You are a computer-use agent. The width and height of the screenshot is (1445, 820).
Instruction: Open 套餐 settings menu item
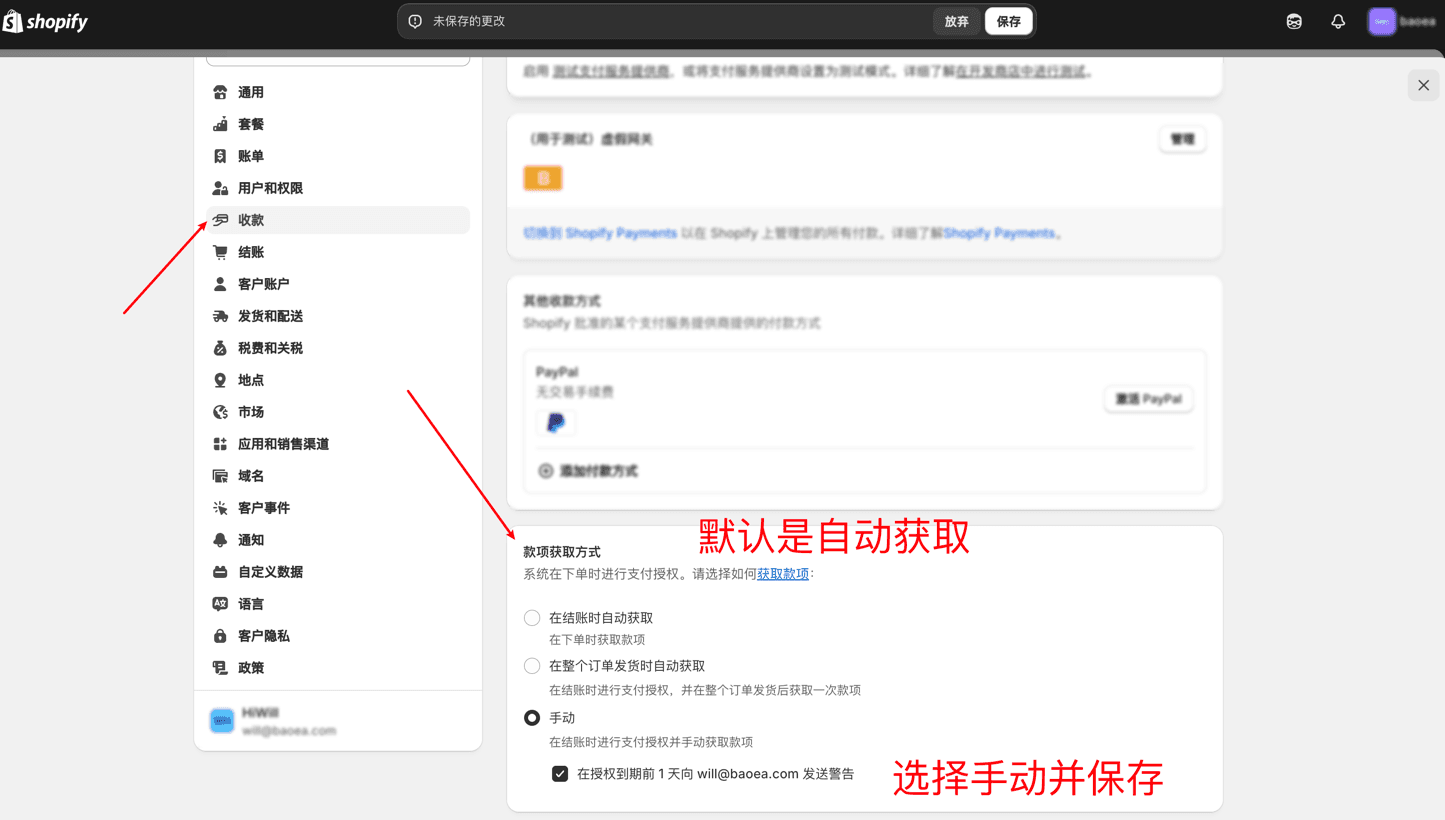pos(338,124)
